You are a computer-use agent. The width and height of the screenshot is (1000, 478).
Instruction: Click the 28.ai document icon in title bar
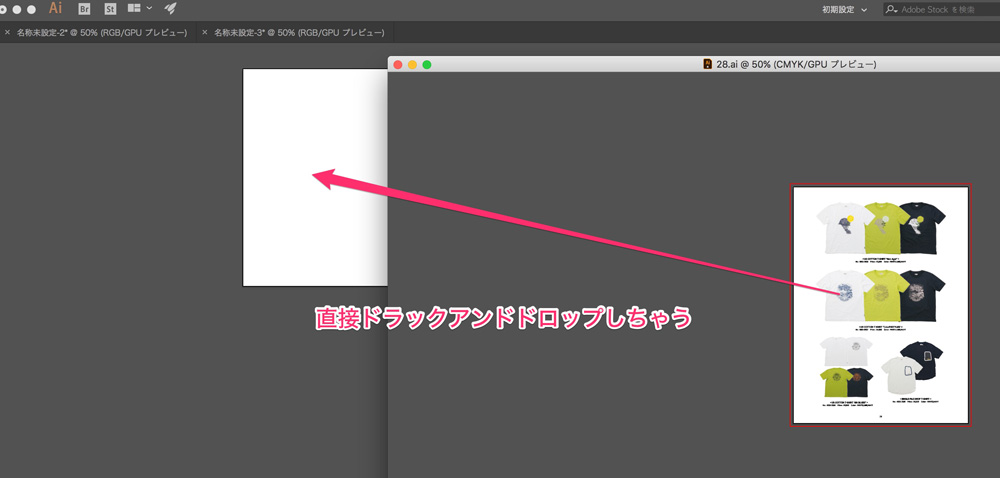coord(708,64)
